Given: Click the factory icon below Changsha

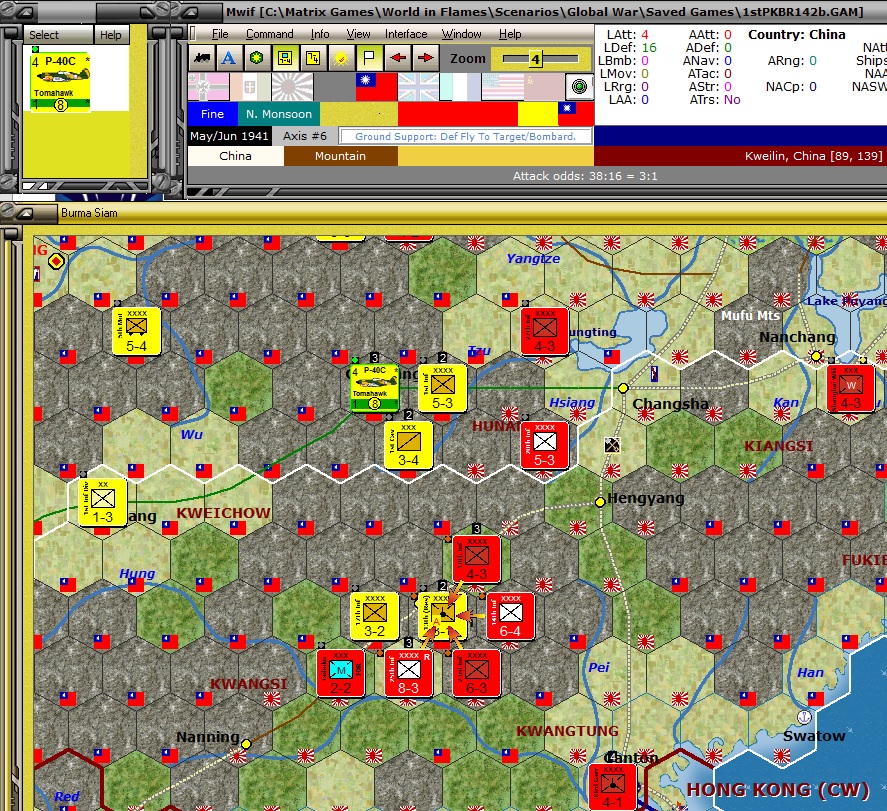Looking at the screenshot, I should pyautogui.click(x=612, y=446).
